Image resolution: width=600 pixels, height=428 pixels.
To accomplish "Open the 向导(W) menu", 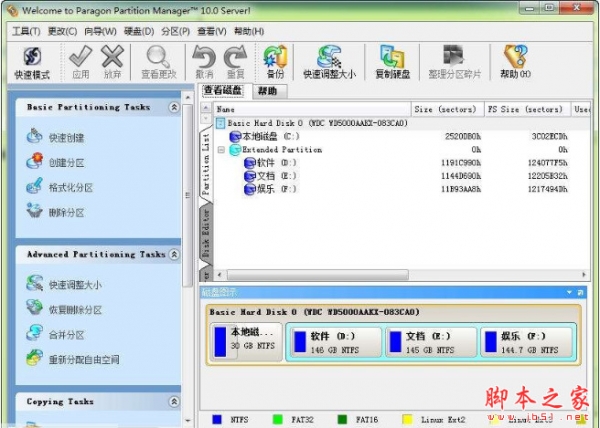I will tap(100, 31).
